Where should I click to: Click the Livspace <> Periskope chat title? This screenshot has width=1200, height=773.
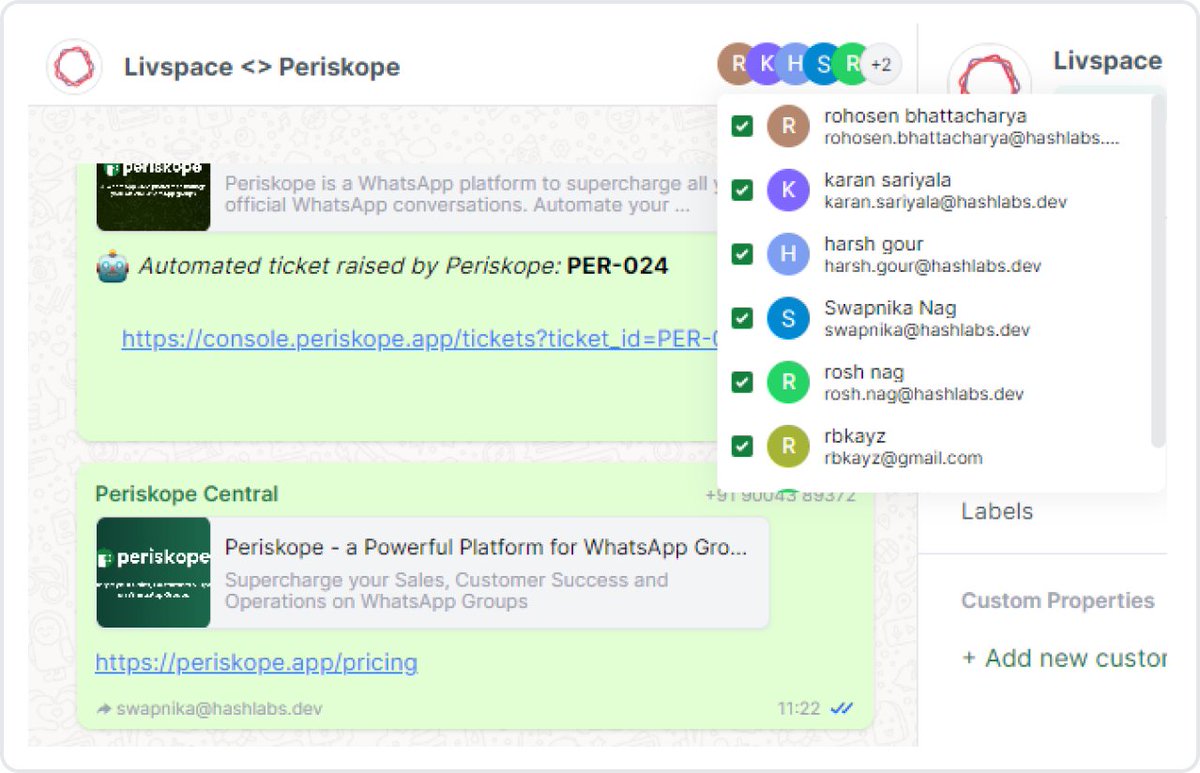coord(262,67)
